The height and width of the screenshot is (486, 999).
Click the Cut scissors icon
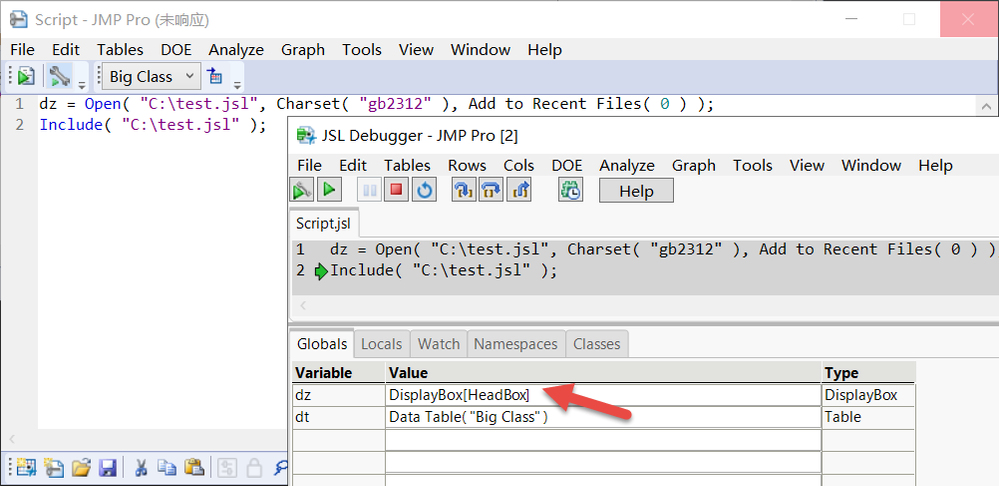point(141,467)
